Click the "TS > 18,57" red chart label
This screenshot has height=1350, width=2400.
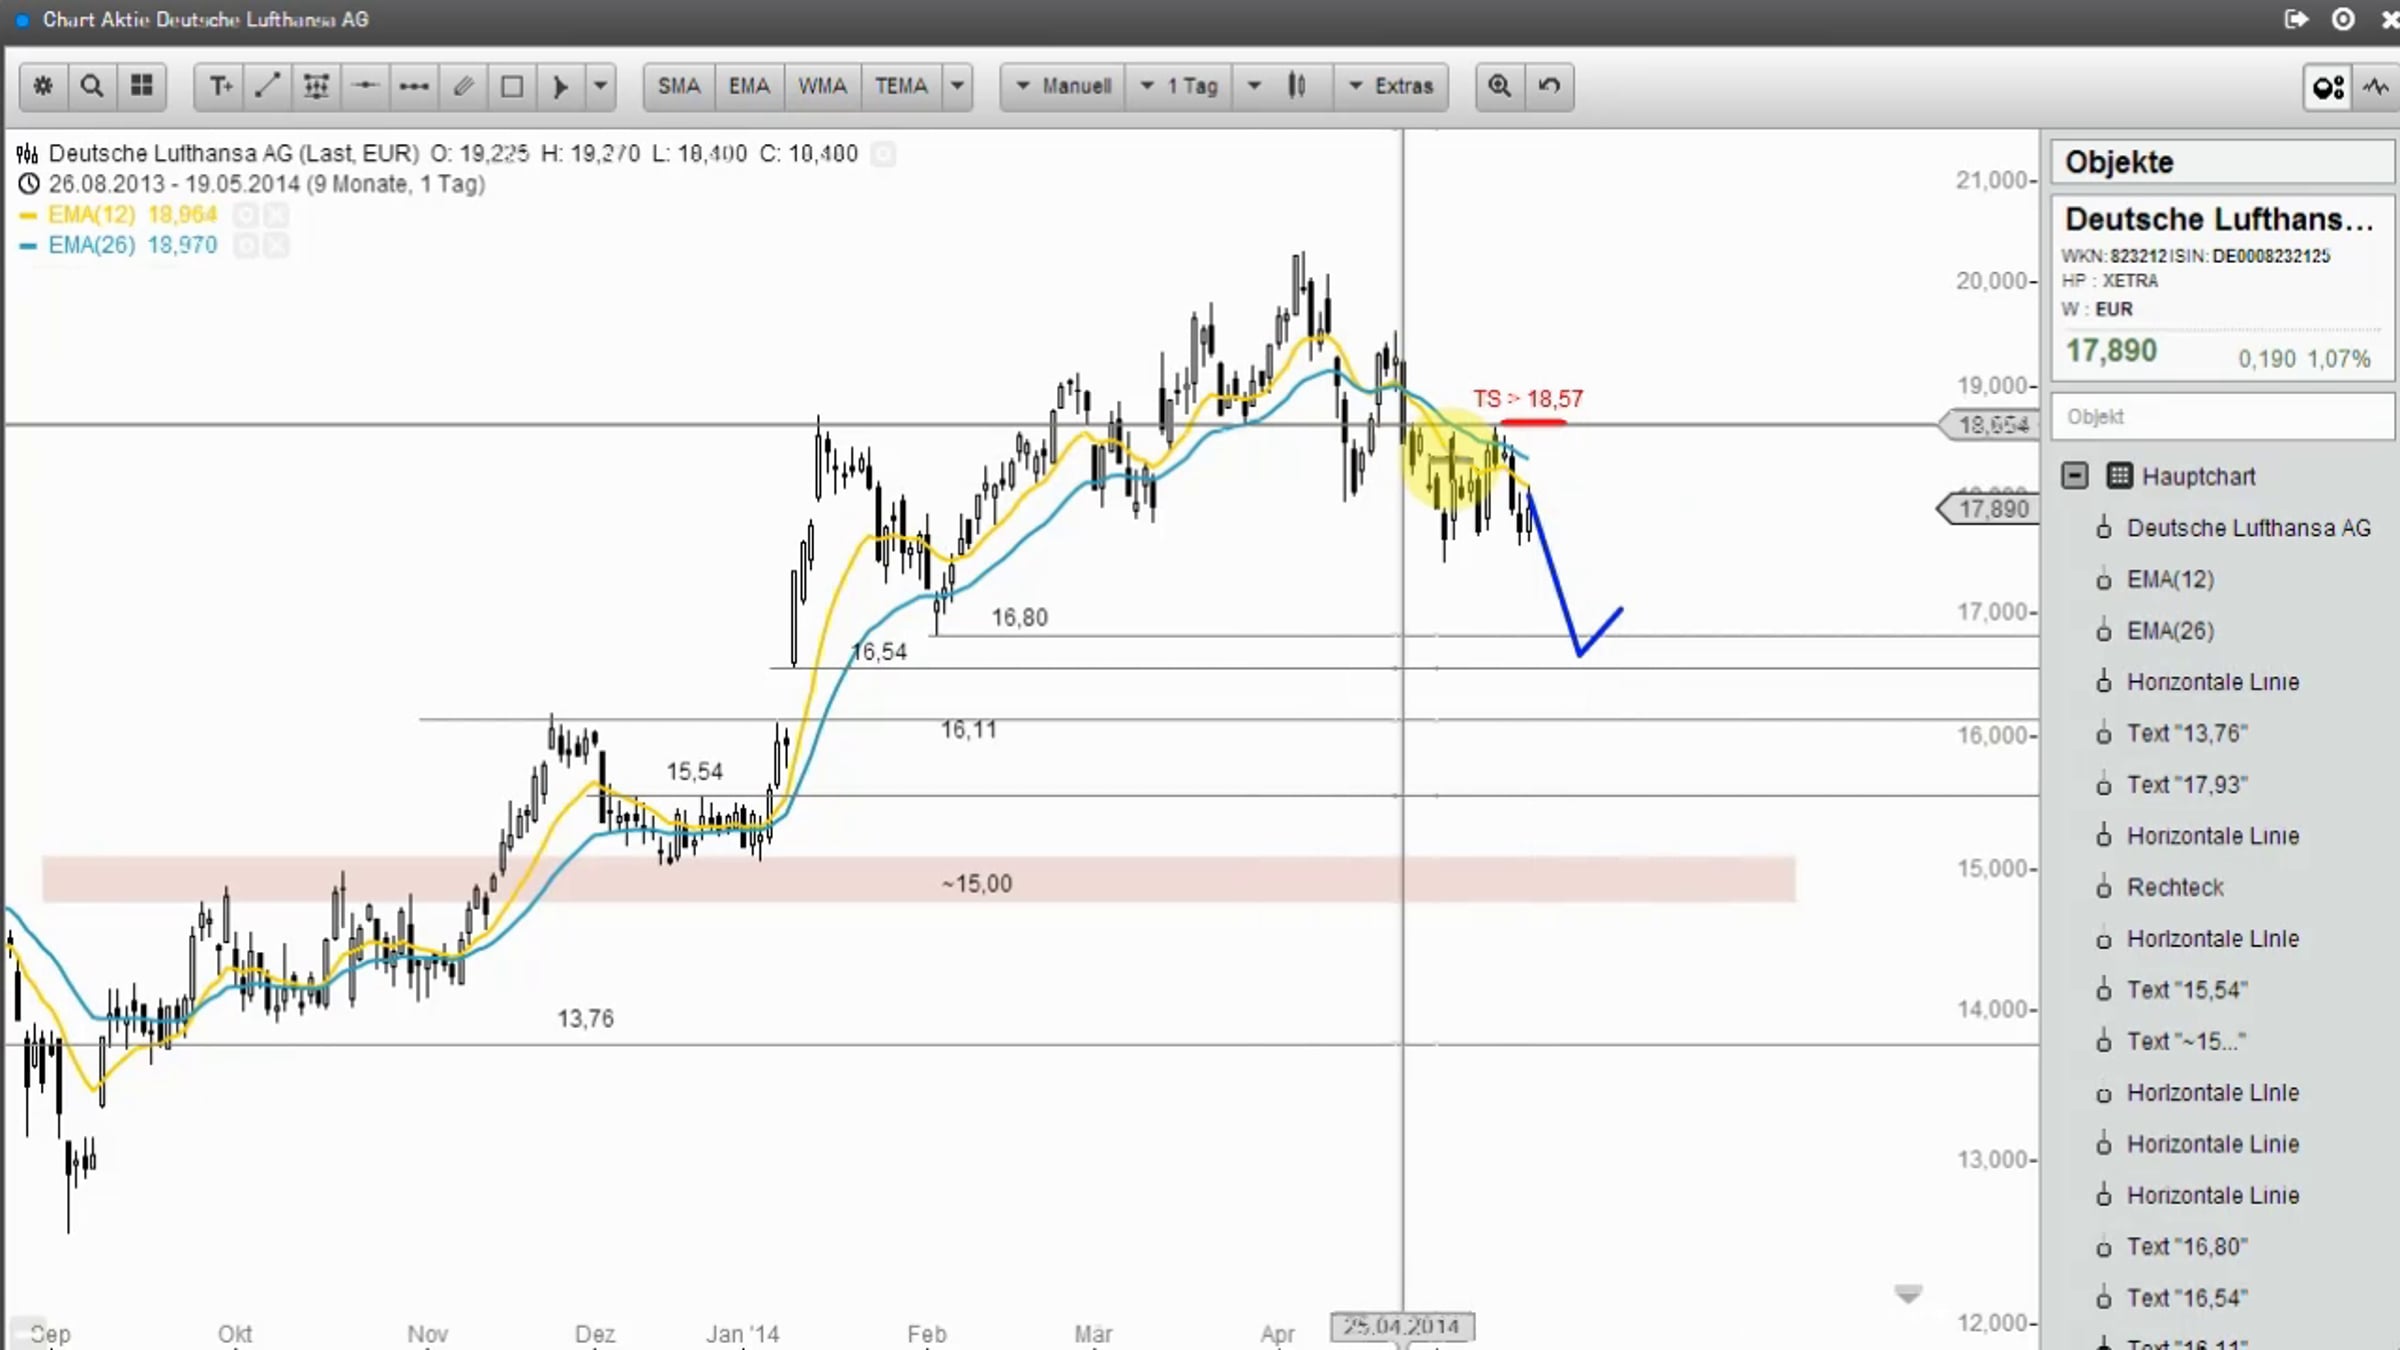coord(1528,399)
